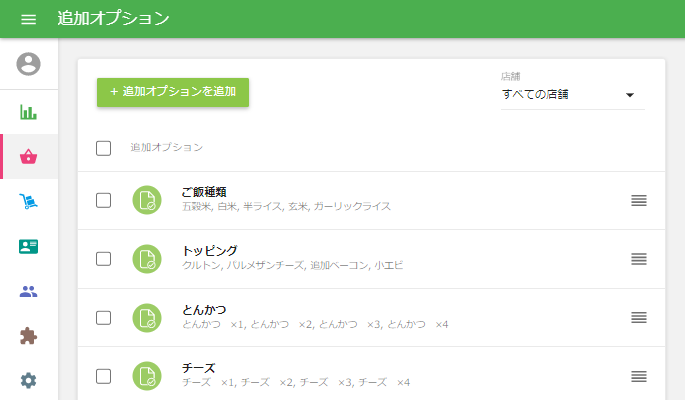Check the ご飯種類 row checkbox

(x=104, y=200)
